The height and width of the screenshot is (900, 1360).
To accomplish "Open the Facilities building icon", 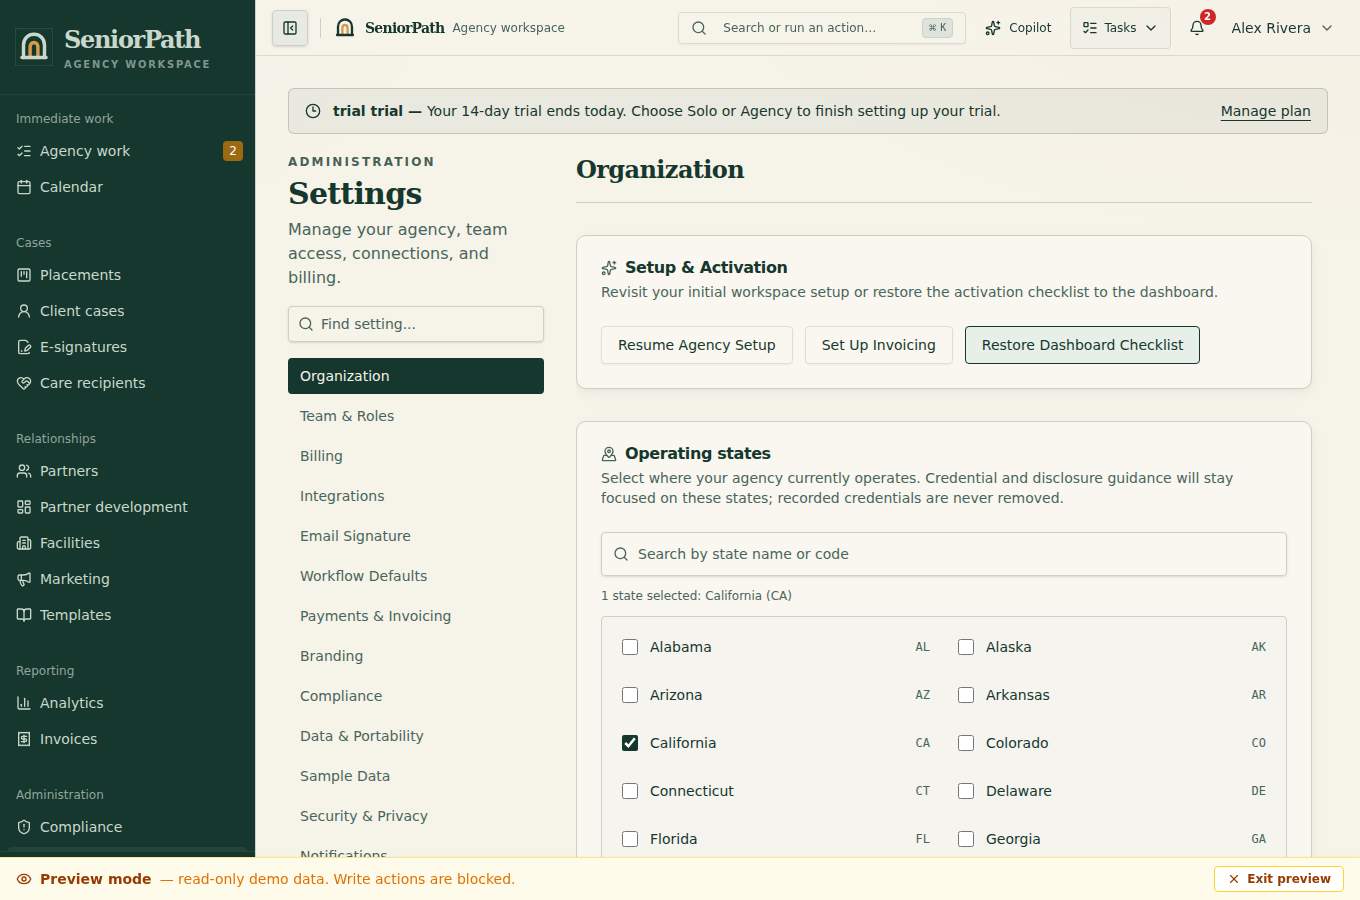I will 24,543.
